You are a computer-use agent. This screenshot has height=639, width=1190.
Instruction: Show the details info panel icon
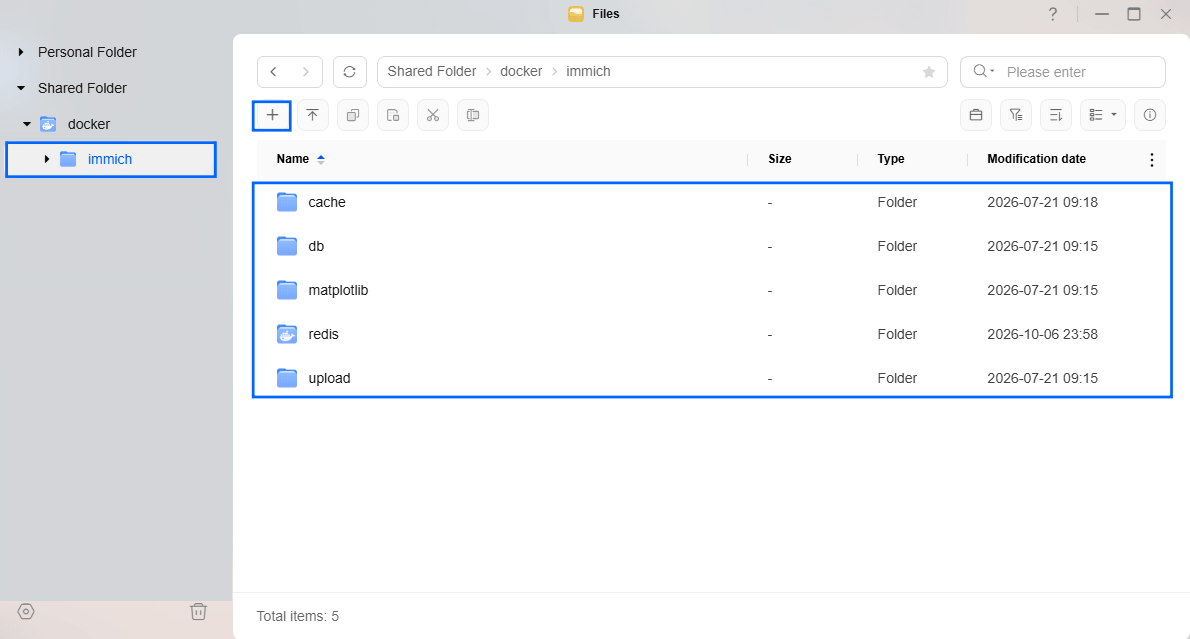tap(1150, 115)
